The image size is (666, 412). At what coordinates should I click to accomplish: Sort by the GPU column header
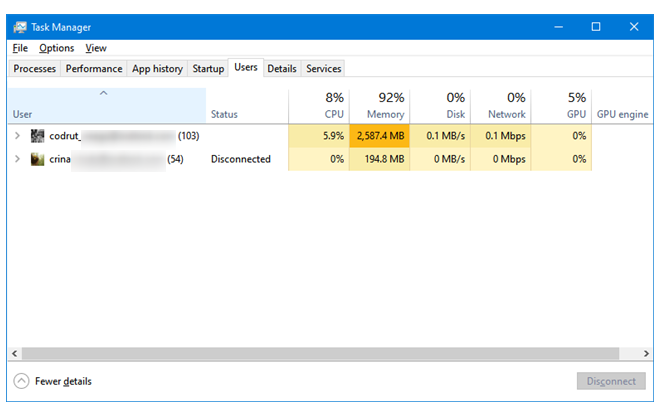[x=562, y=106]
